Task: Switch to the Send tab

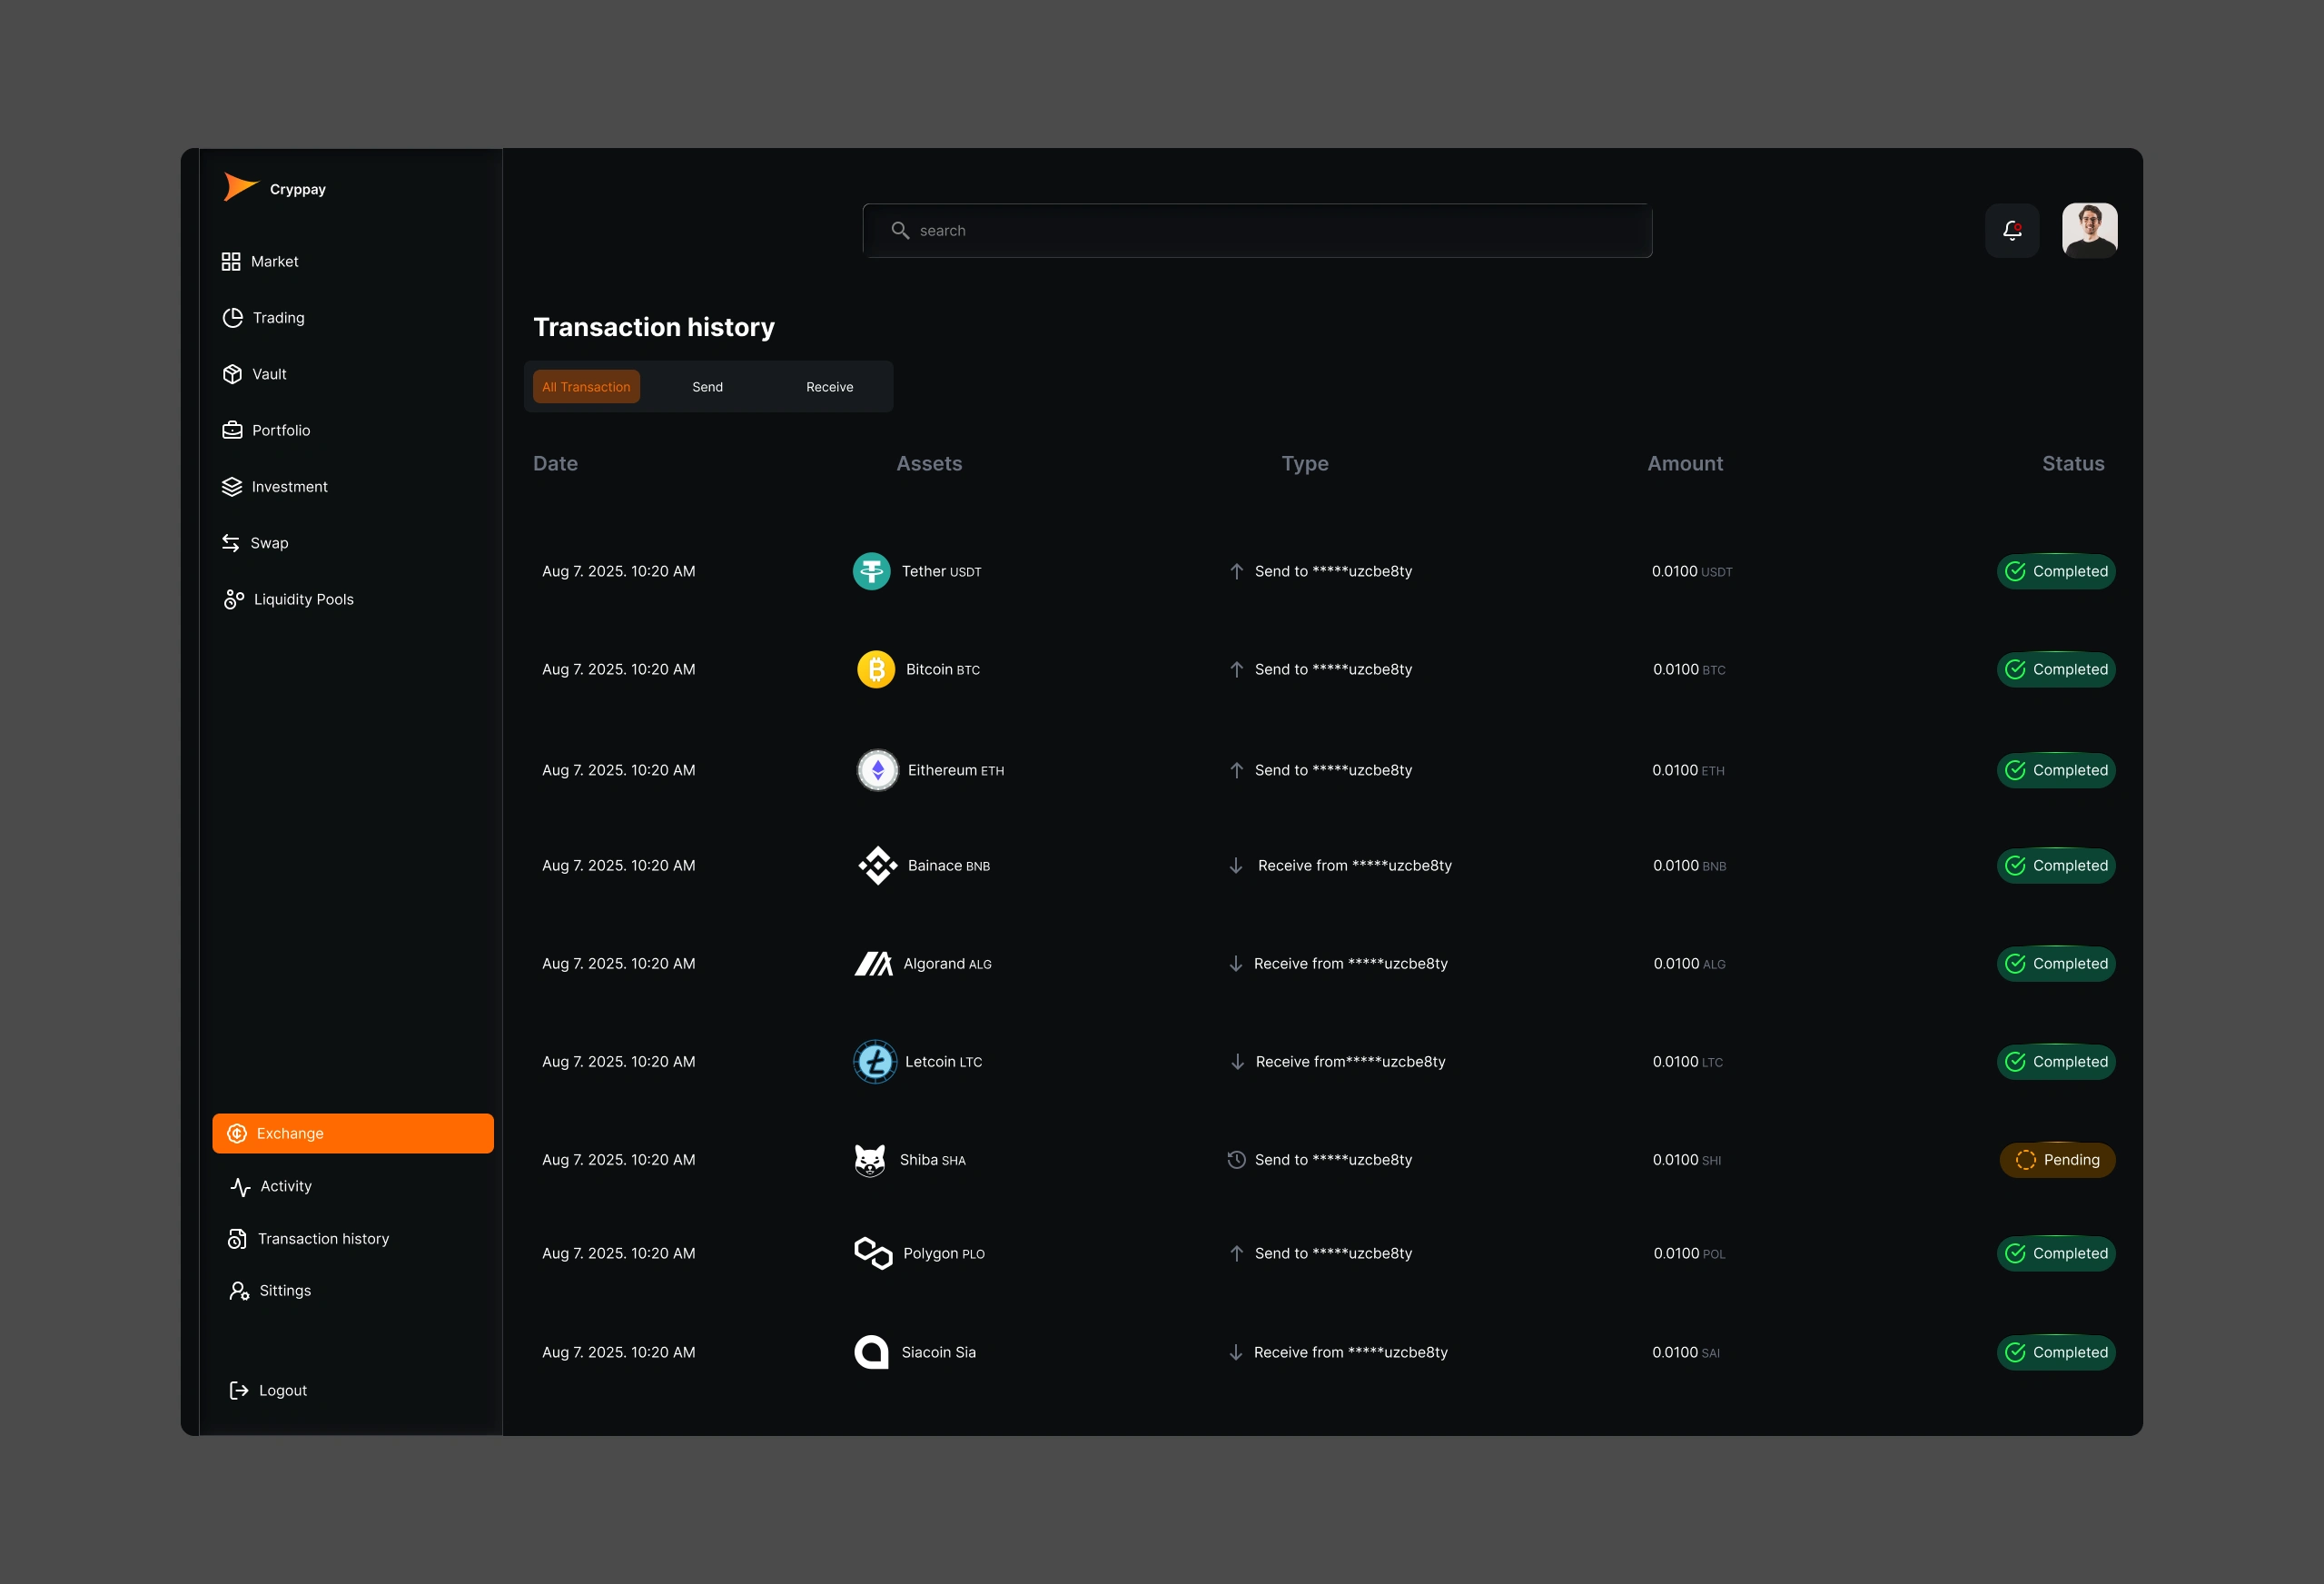Action: [x=707, y=387]
